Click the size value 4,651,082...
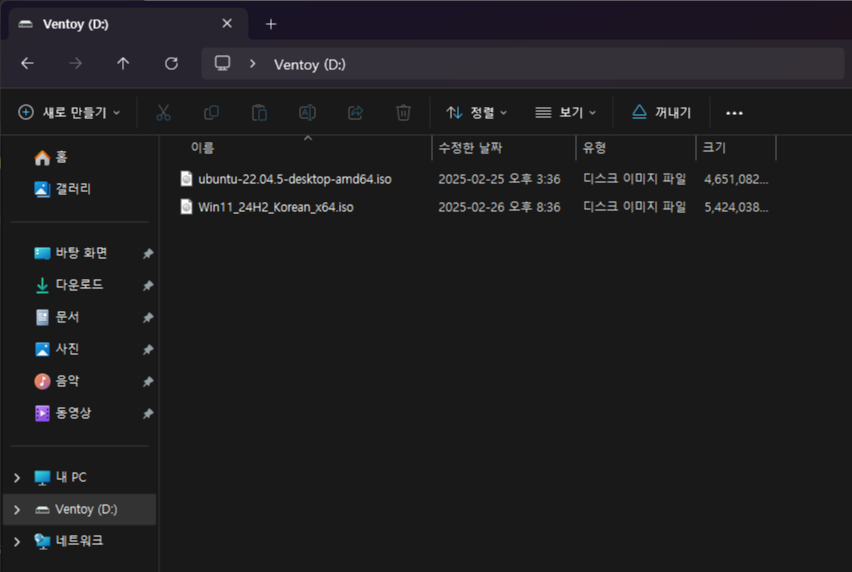The image size is (852, 572). coord(736,179)
